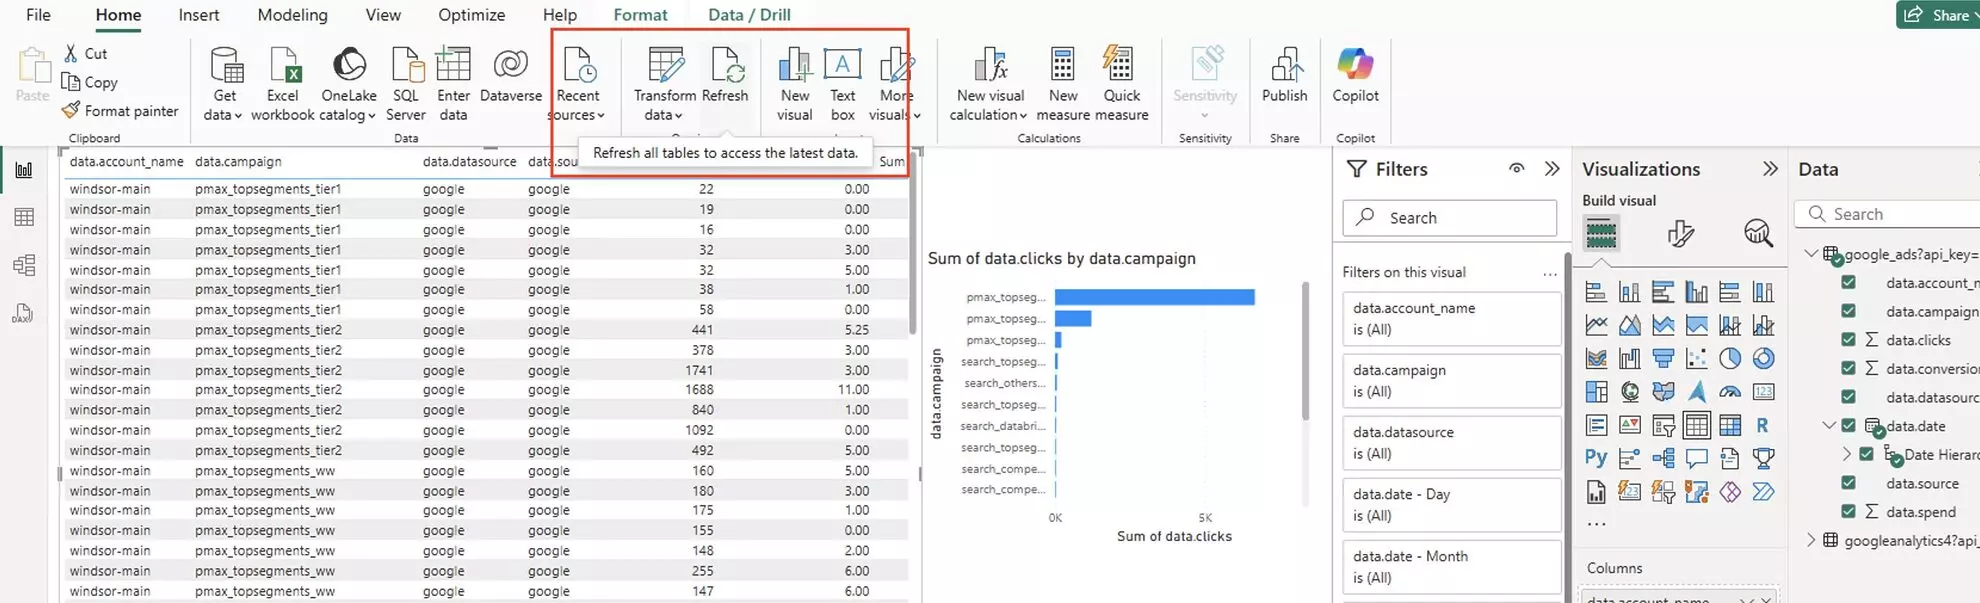Choose the Donut chart visual

click(1763, 358)
